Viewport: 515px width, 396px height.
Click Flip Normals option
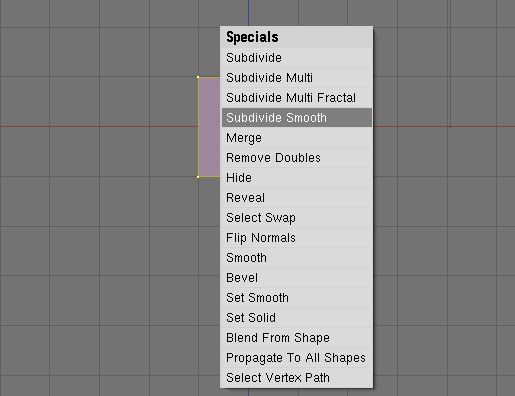tap(297, 238)
